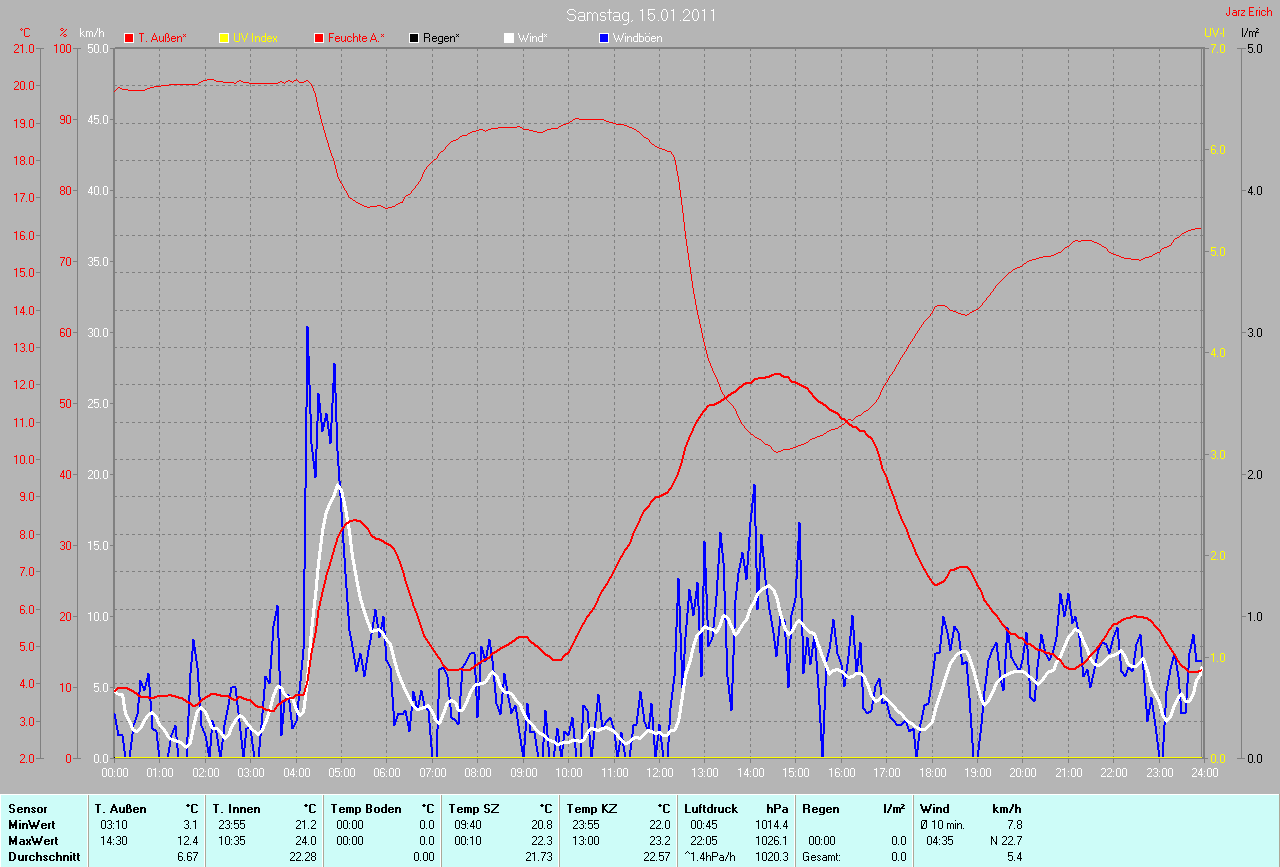Select the 'Windböen' legend label
1280x867 pixels.
pos(638,38)
